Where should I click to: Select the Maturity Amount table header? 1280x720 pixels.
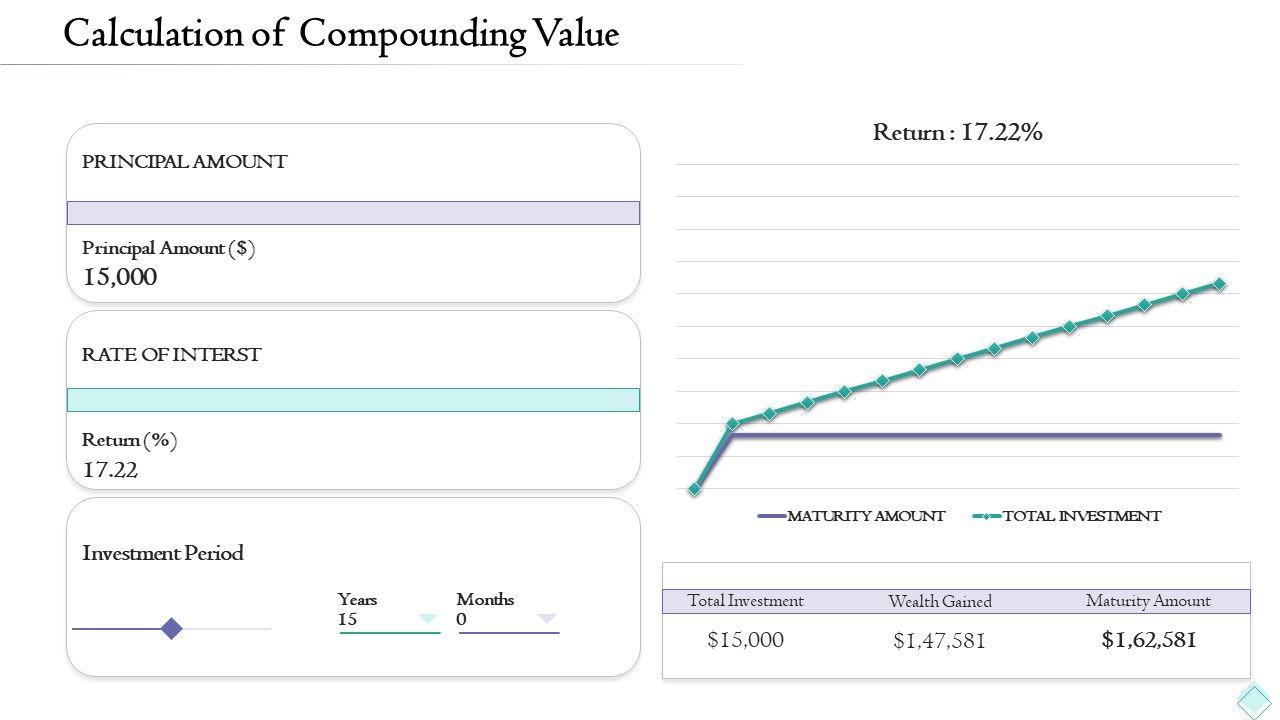pos(1148,601)
